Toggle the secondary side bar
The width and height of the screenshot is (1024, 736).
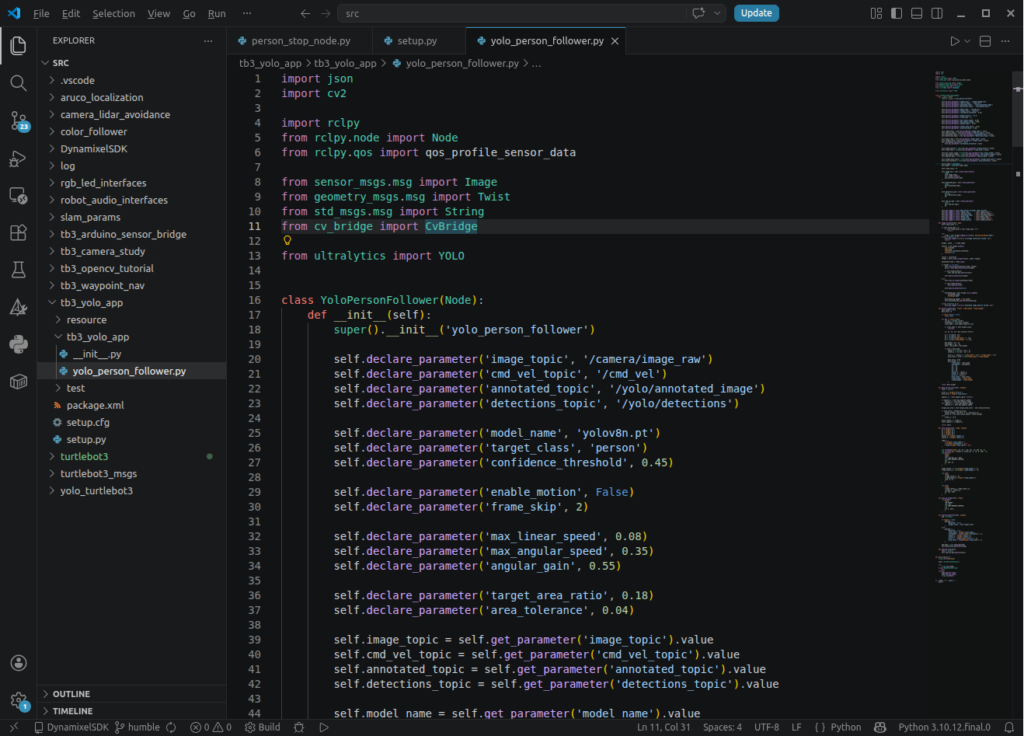coord(937,13)
